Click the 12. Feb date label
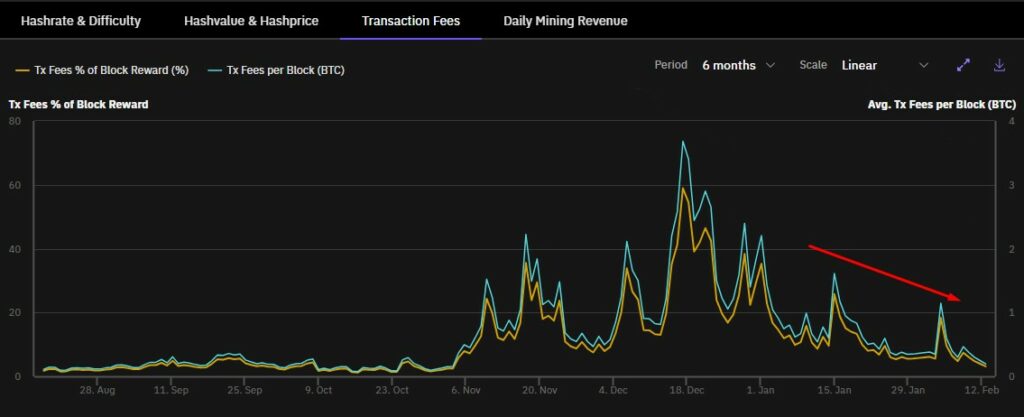The image size is (1024, 417). 981,390
